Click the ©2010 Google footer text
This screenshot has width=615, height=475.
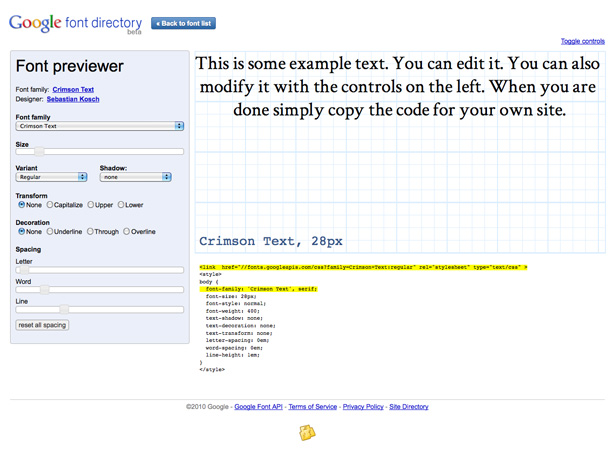pos(207,407)
